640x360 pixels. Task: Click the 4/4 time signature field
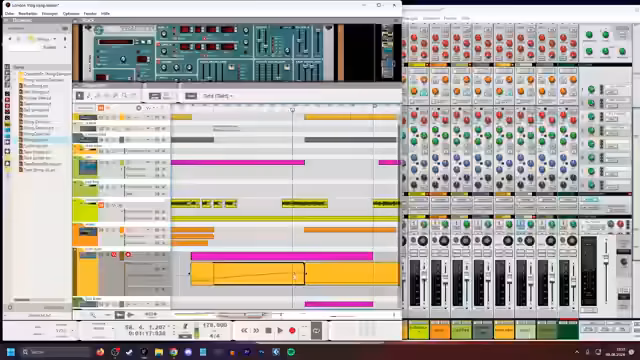coord(215,336)
